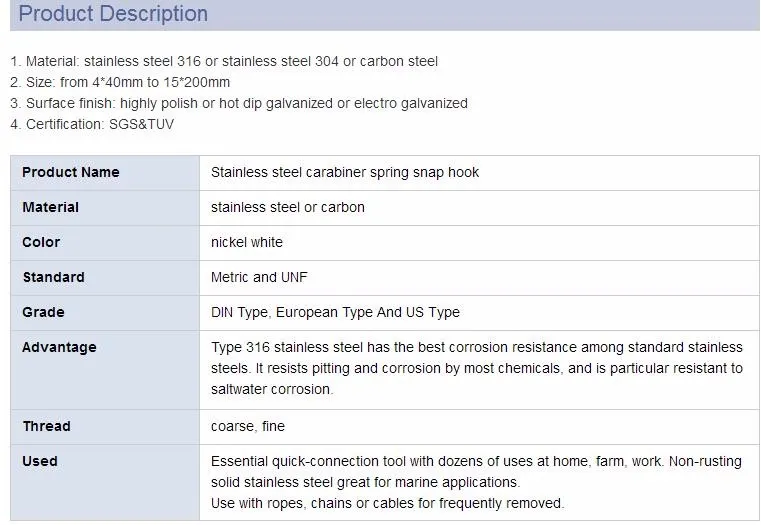Click the Advantage row label

click(x=60, y=347)
